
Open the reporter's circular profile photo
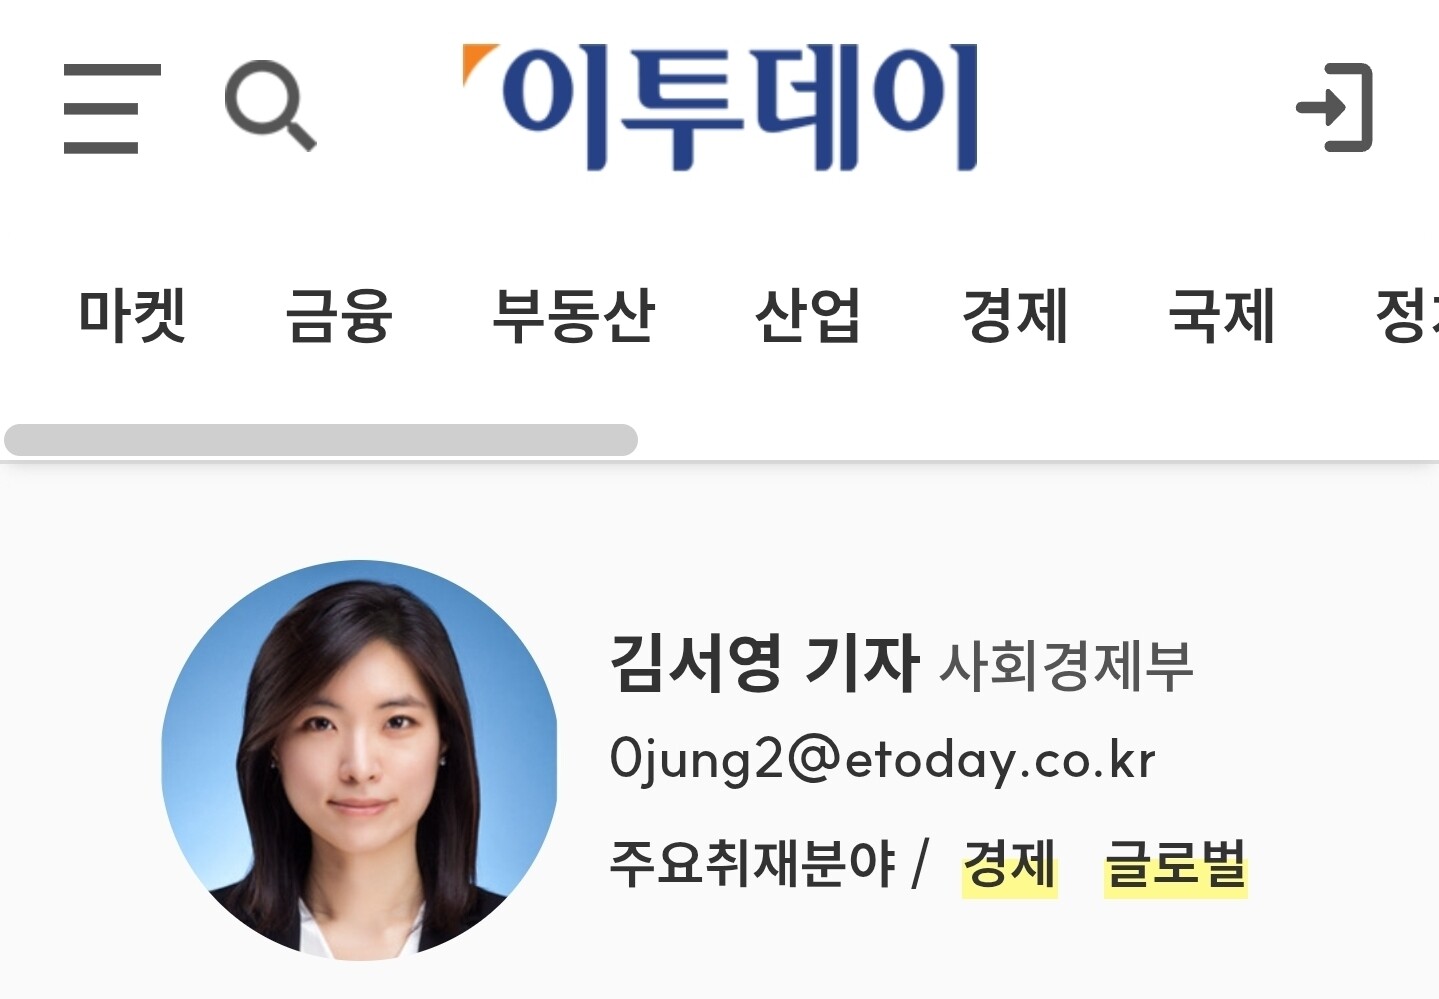point(360,760)
